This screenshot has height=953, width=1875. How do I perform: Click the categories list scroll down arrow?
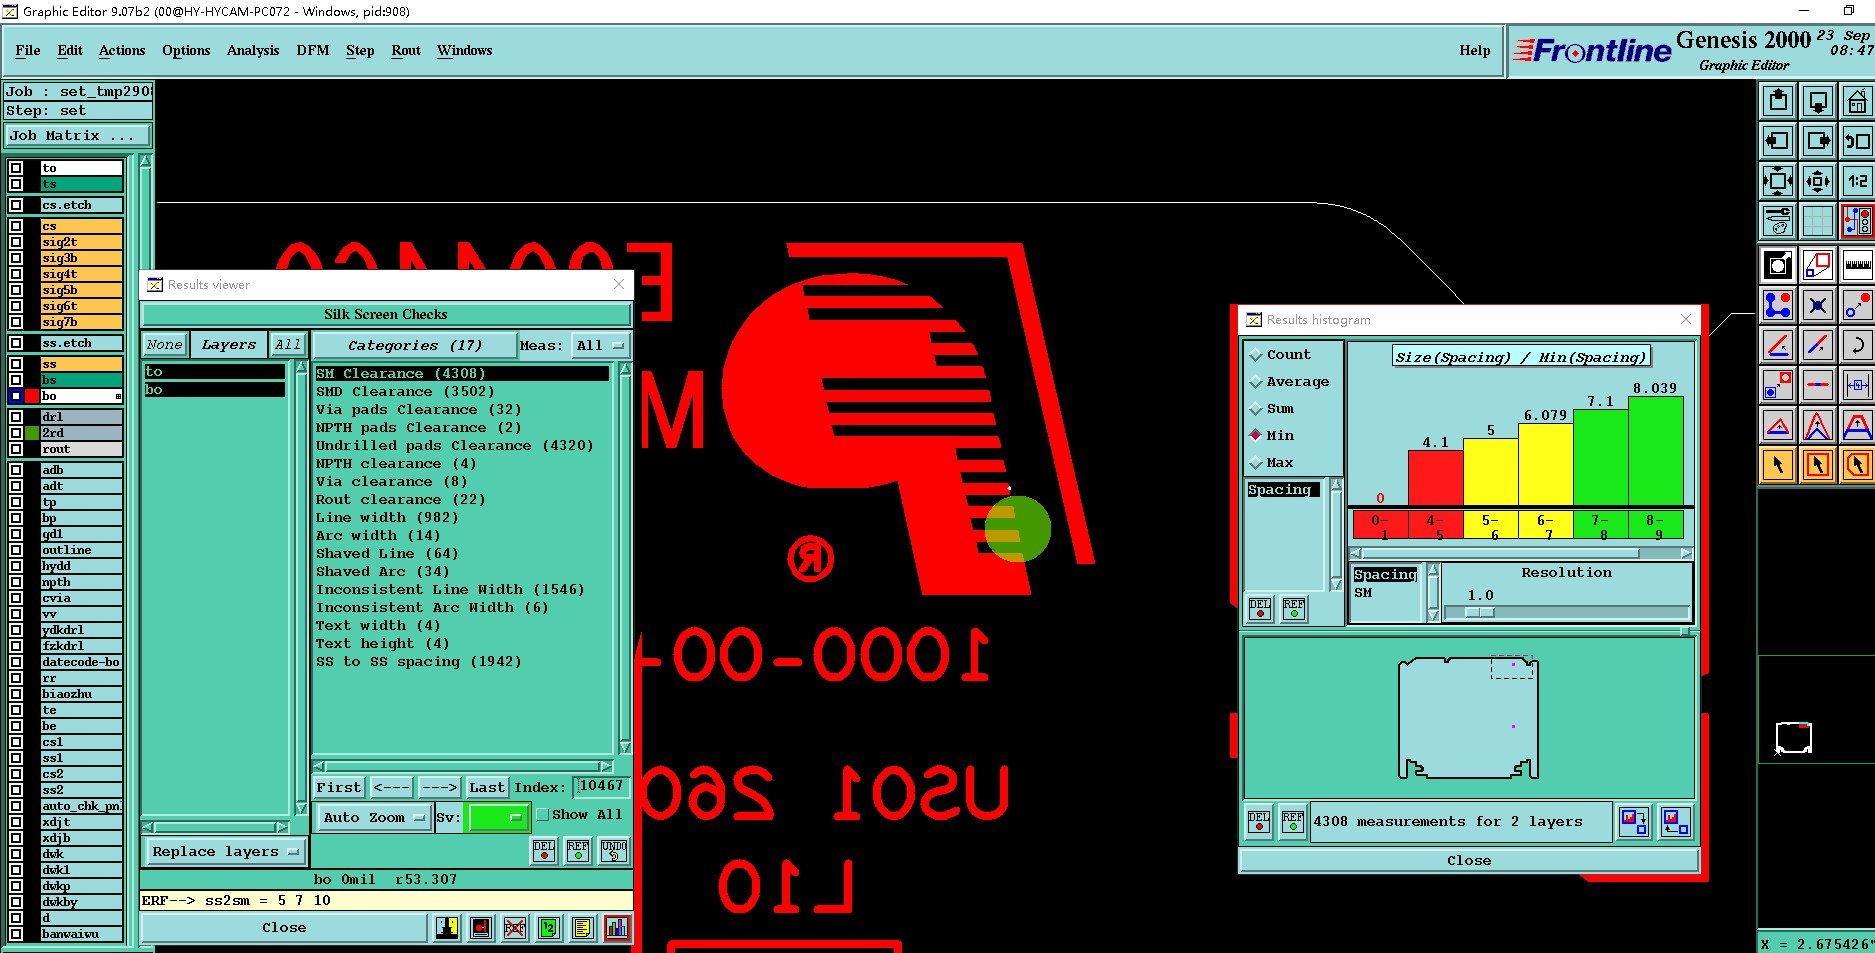tap(625, 747)
